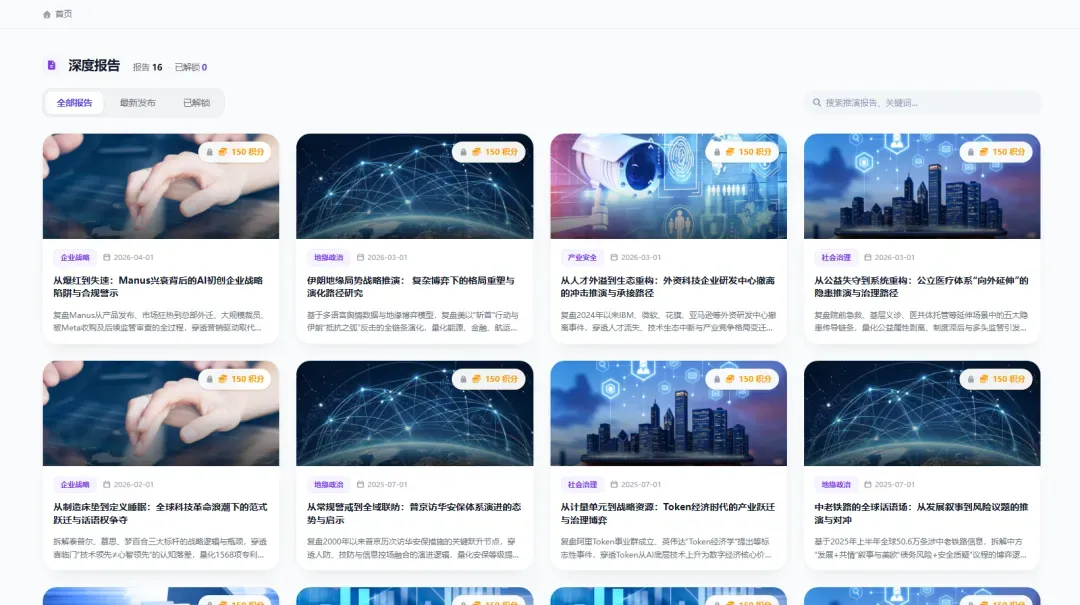Open the title 从常规警戒到全域联防
Image resolution: width=1080 pixels, height=605 pixels.
tap(414, 513)
